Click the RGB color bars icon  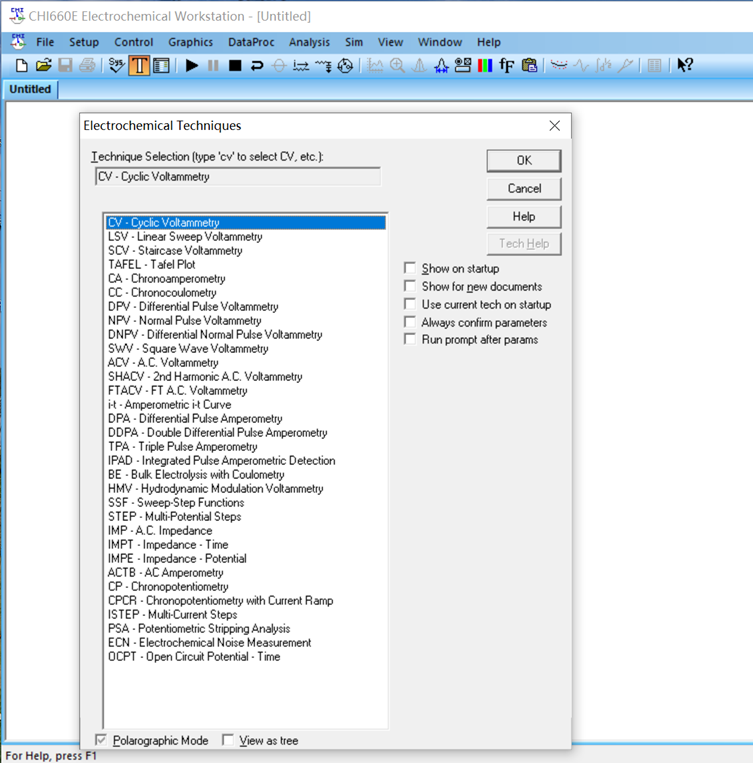coord(485,66)
